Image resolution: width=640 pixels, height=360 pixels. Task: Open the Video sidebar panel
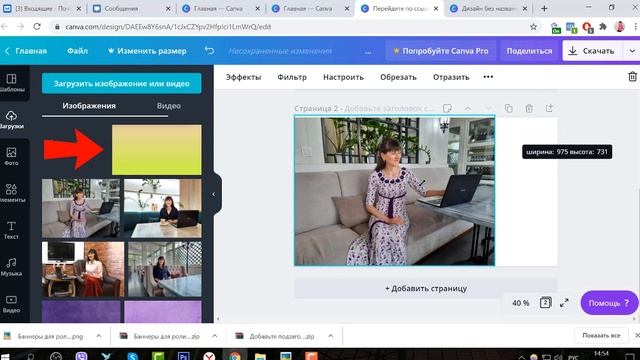12,304
